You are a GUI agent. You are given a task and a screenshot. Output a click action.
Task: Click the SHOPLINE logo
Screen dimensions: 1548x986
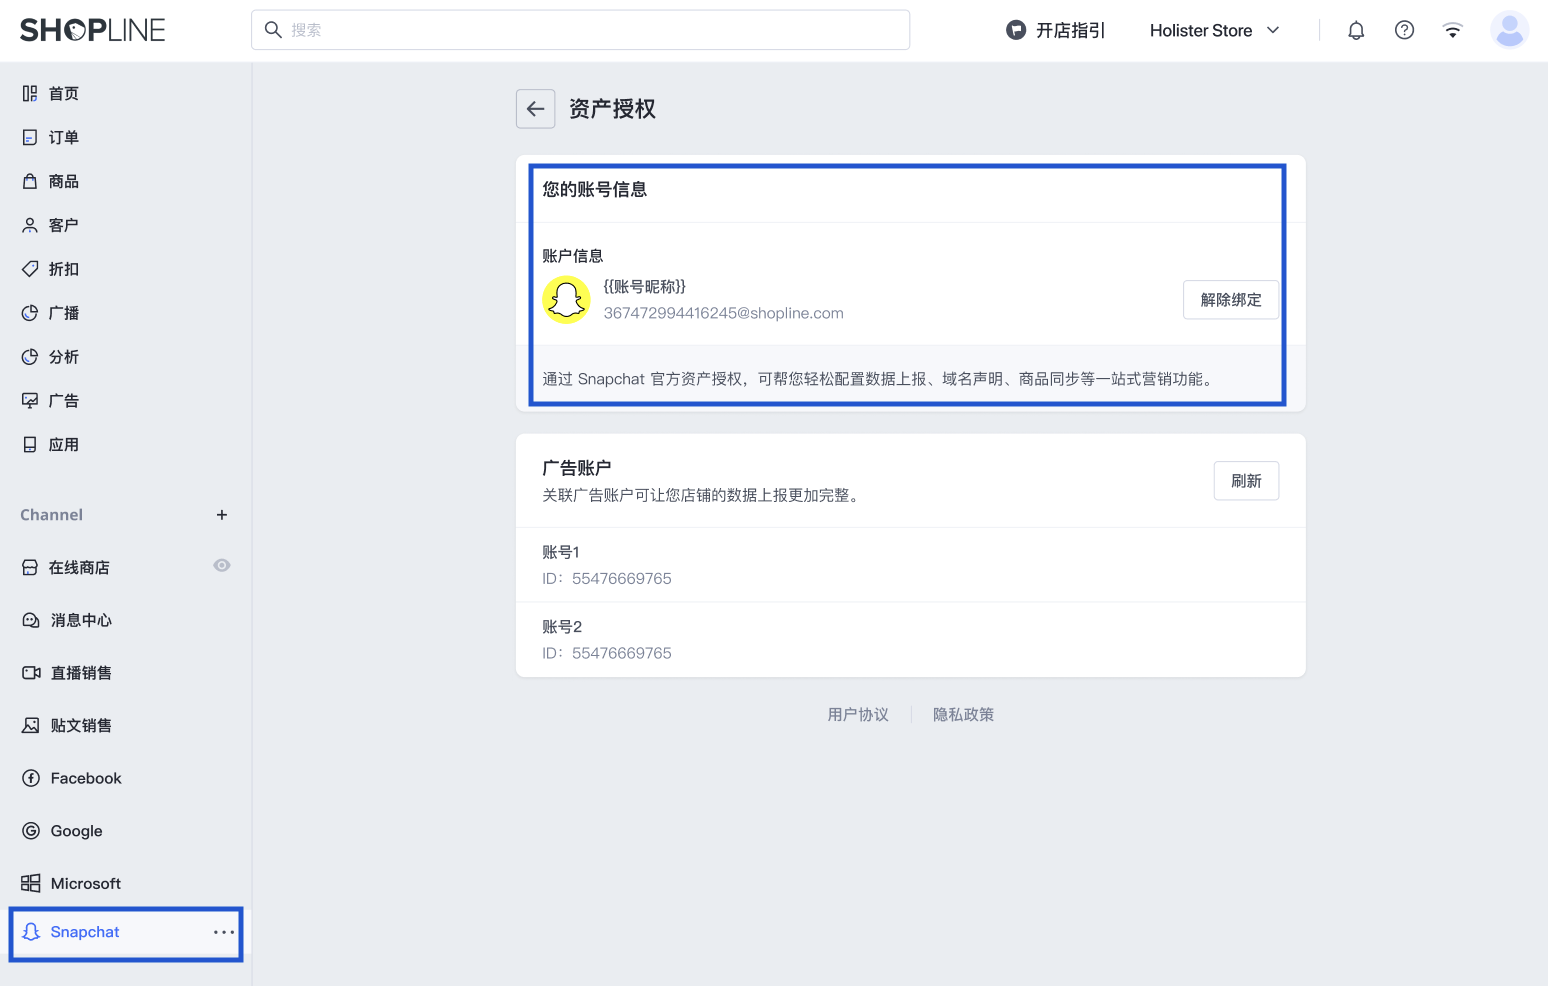pos(93,30)
